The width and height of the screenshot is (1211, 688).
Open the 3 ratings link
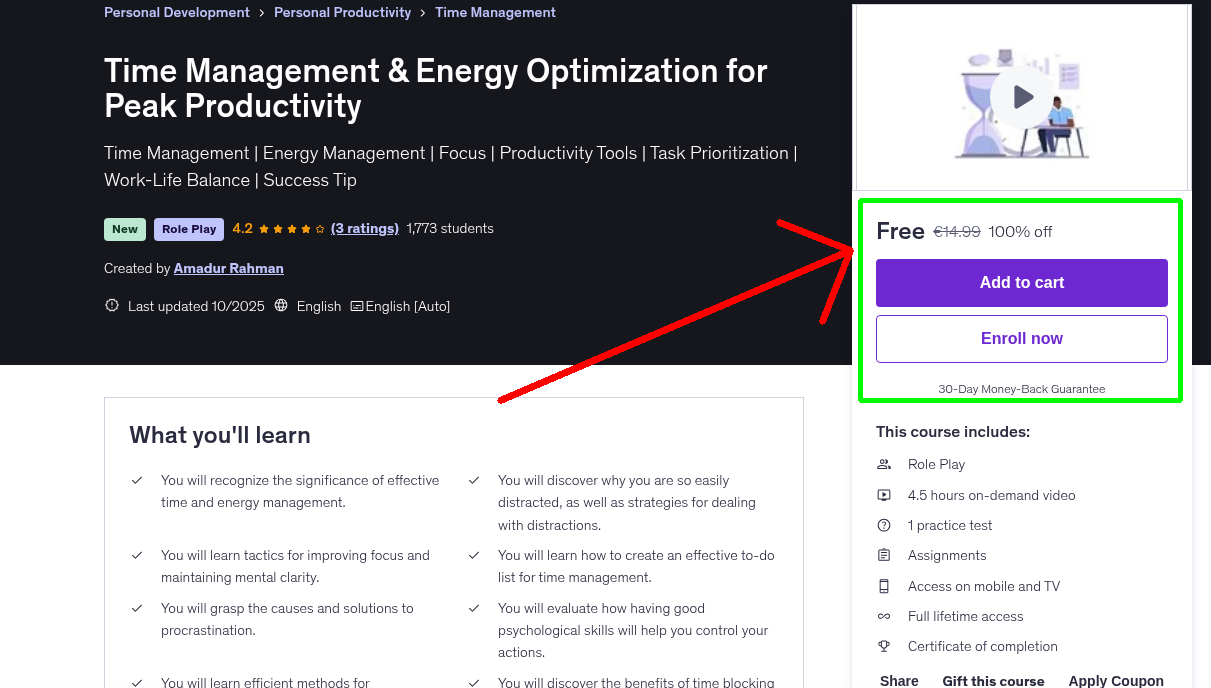(364, 228)
